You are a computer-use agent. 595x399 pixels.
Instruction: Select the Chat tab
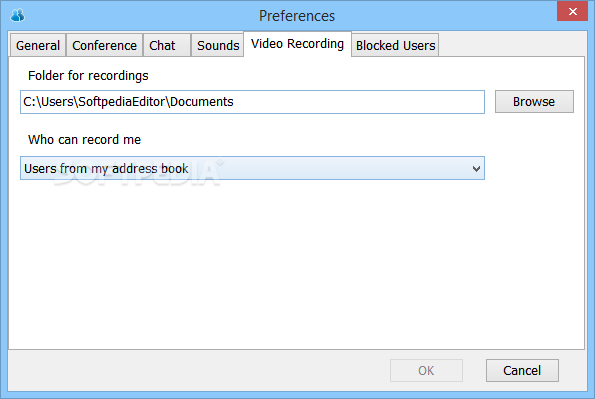[167, 45]
